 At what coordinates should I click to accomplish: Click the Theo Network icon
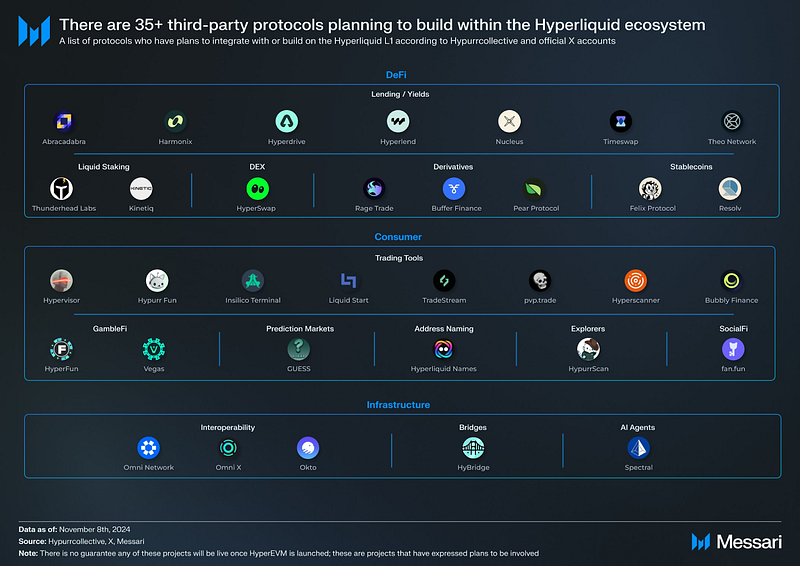[732, 121]
